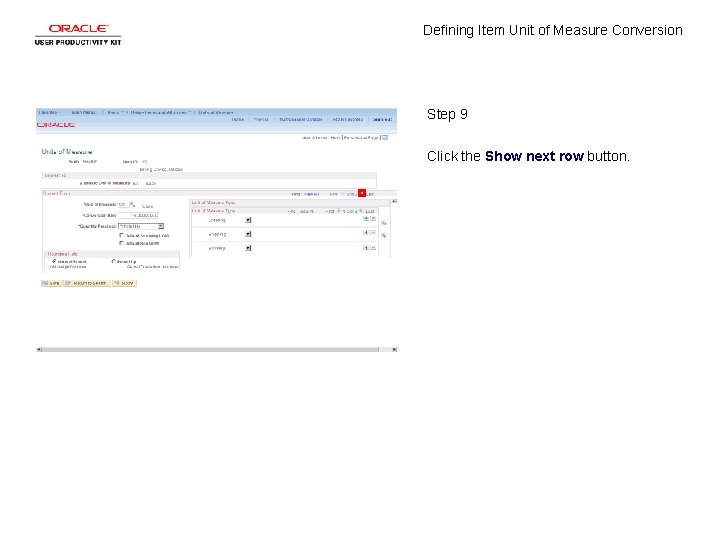
Task: Click the UOM Weight/Volume link
Action: (68, 267)
